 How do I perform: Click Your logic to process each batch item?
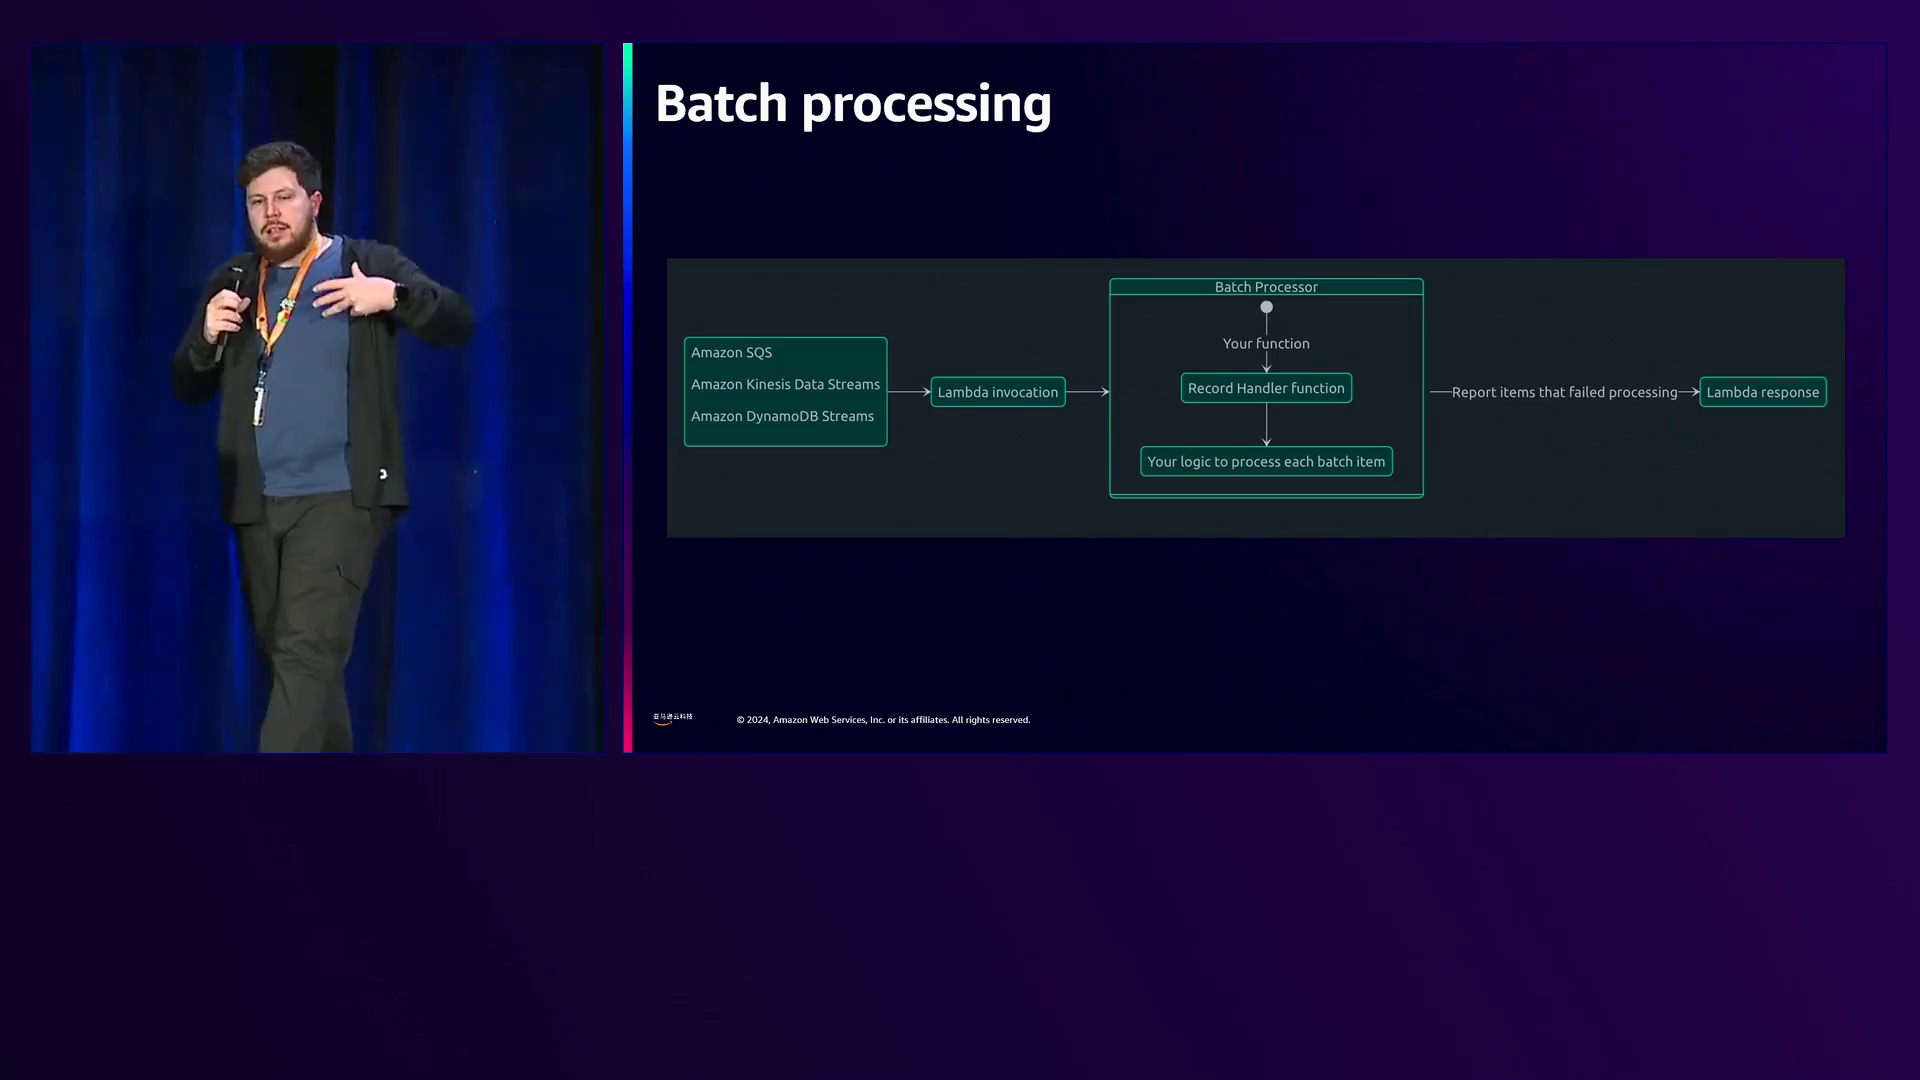[x=1266, y=462]
